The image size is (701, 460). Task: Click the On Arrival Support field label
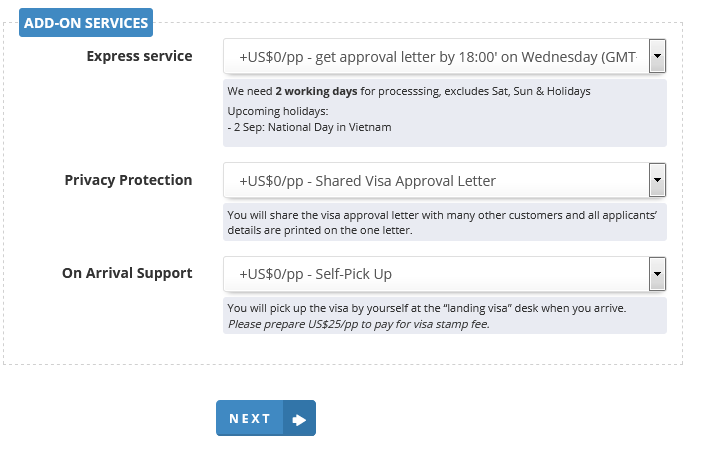pos(127,272)
